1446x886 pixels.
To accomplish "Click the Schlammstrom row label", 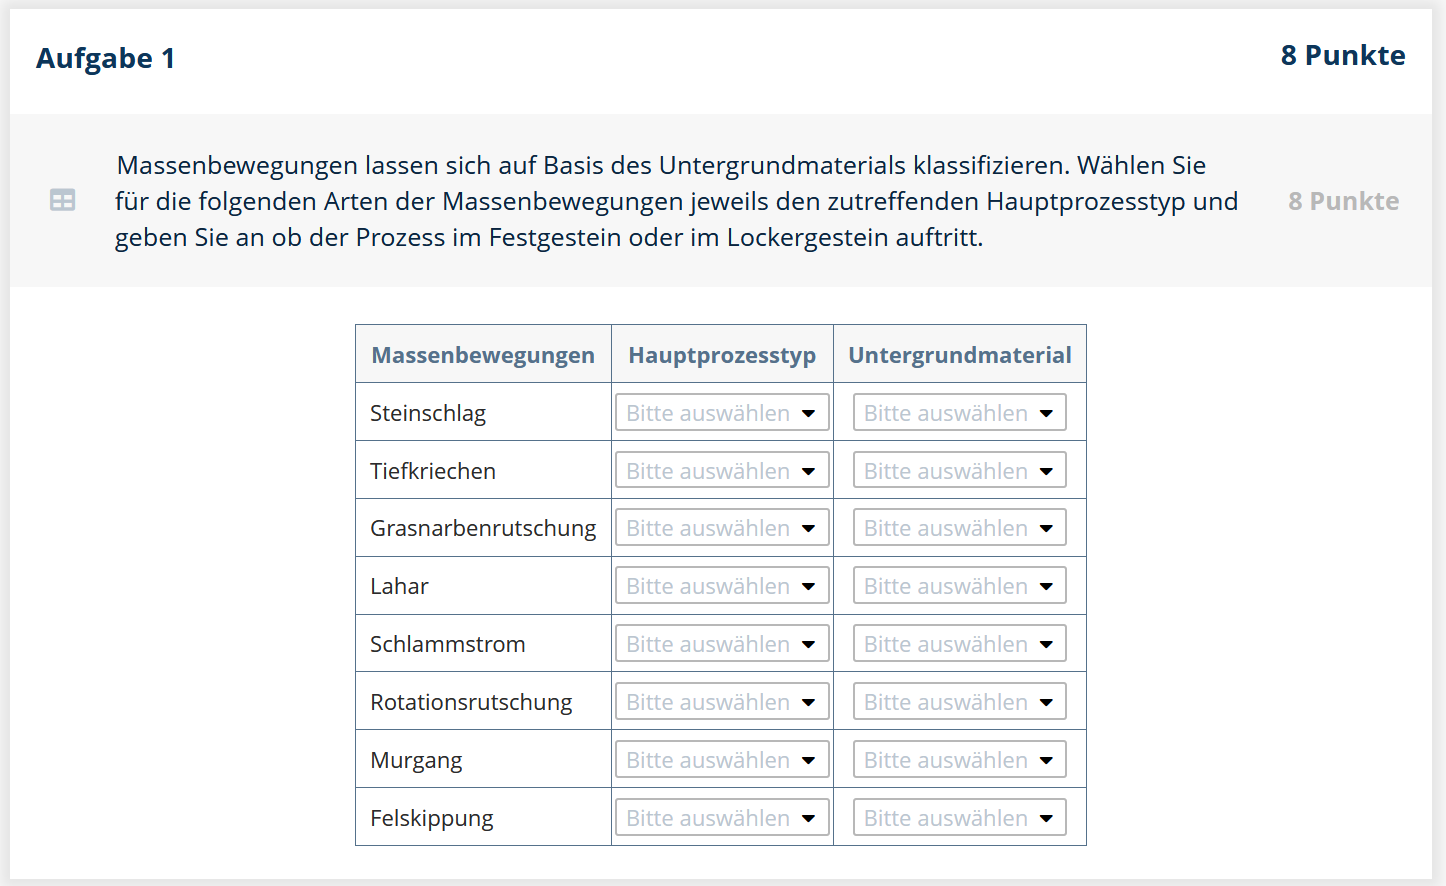I will (447, 644).
